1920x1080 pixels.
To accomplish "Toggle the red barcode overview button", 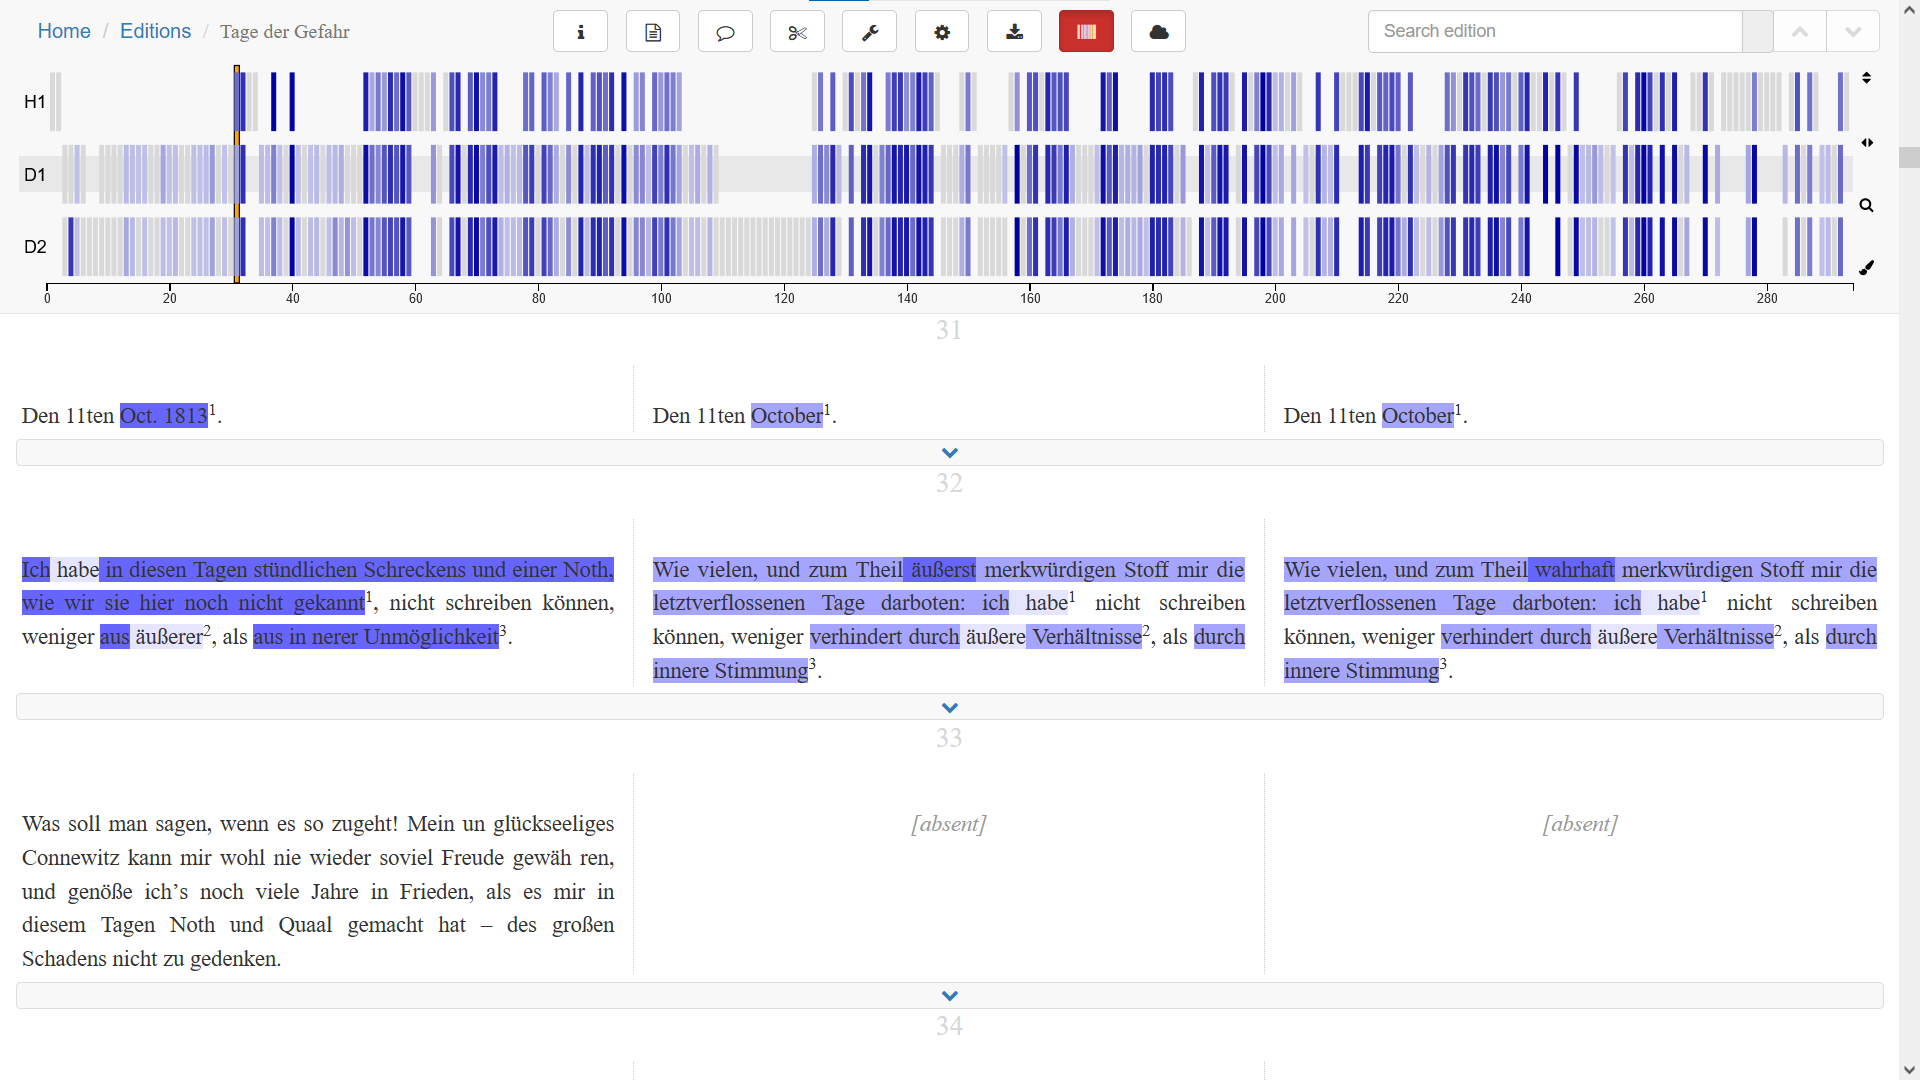I will click(1086, 32).
